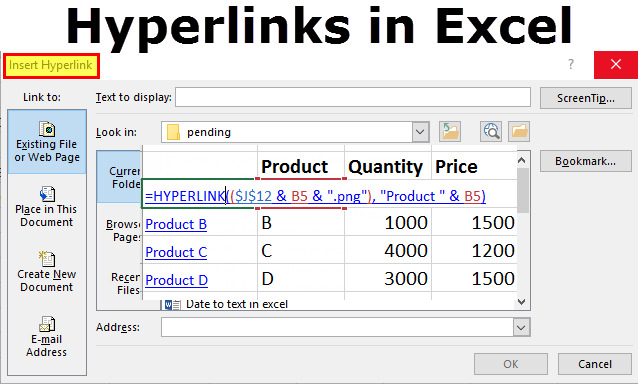The height and width of the screenshot is (384, 638).
Task: Select product cell C
Action: click(x=301, y=251)
